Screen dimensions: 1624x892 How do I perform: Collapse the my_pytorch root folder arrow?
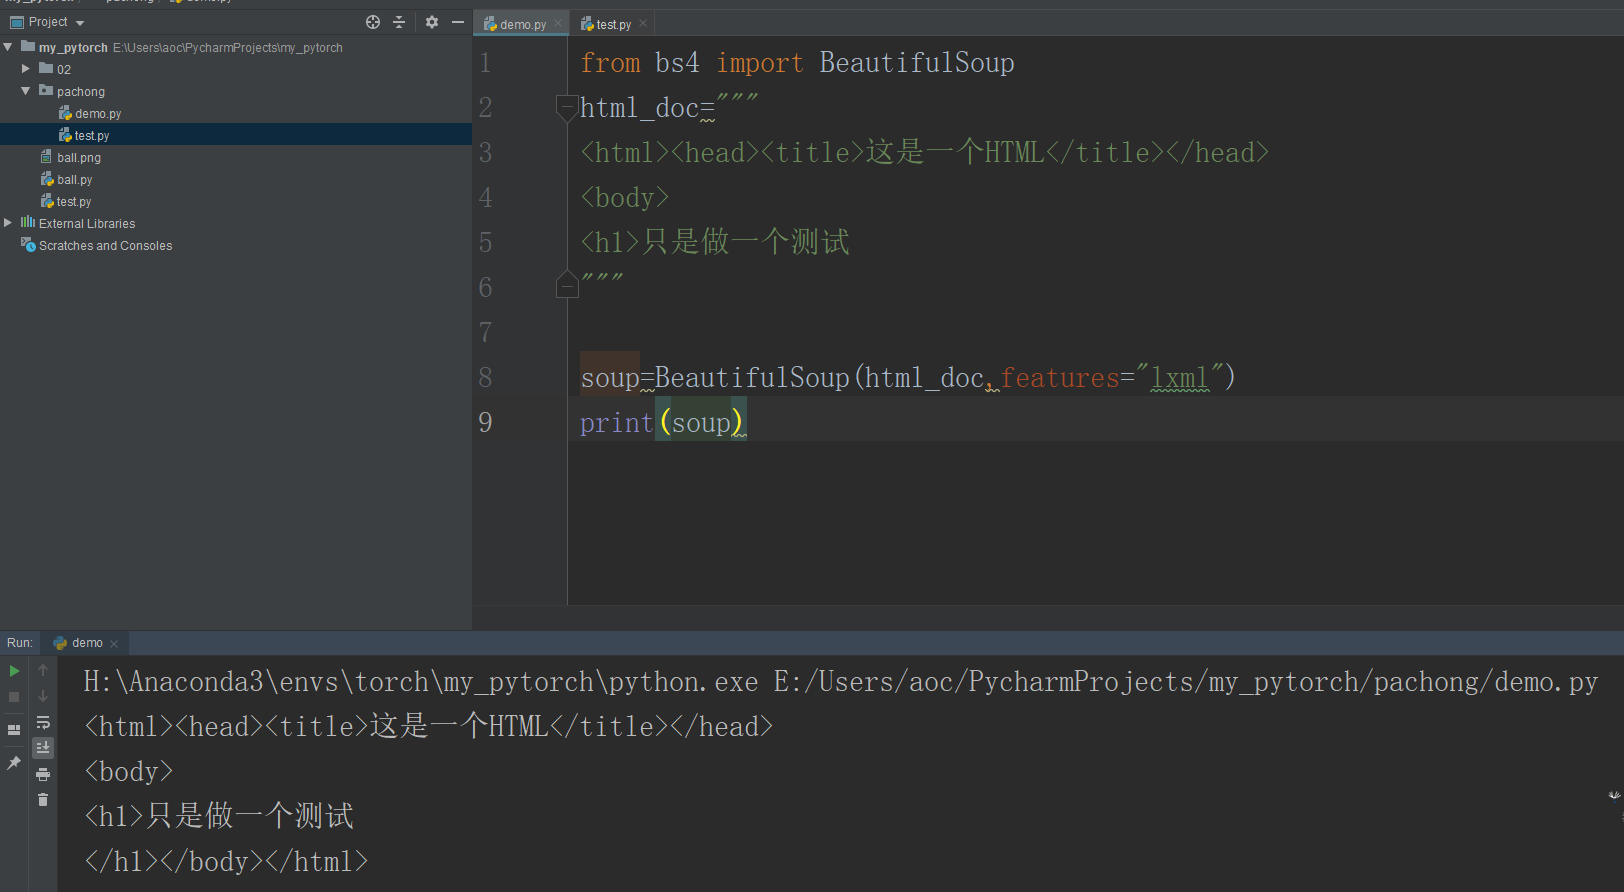tap(8, 47)
